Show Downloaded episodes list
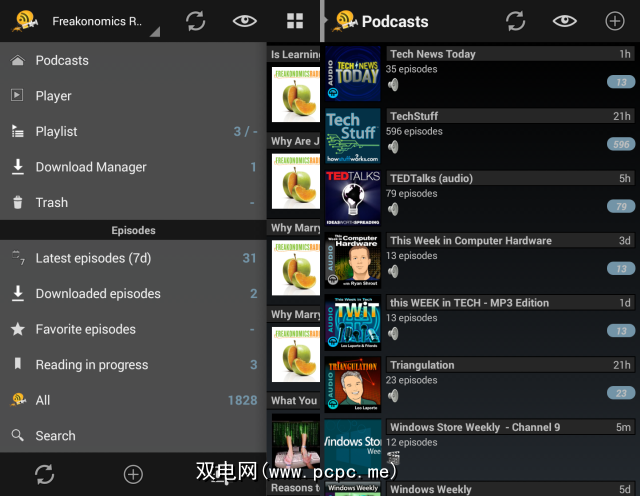This screenshot has height=496, width=640. tap(133, 294)
